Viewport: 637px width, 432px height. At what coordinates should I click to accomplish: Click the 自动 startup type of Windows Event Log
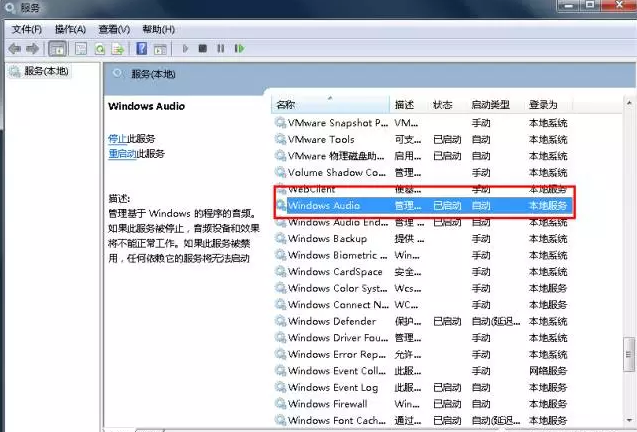[481, 387]
